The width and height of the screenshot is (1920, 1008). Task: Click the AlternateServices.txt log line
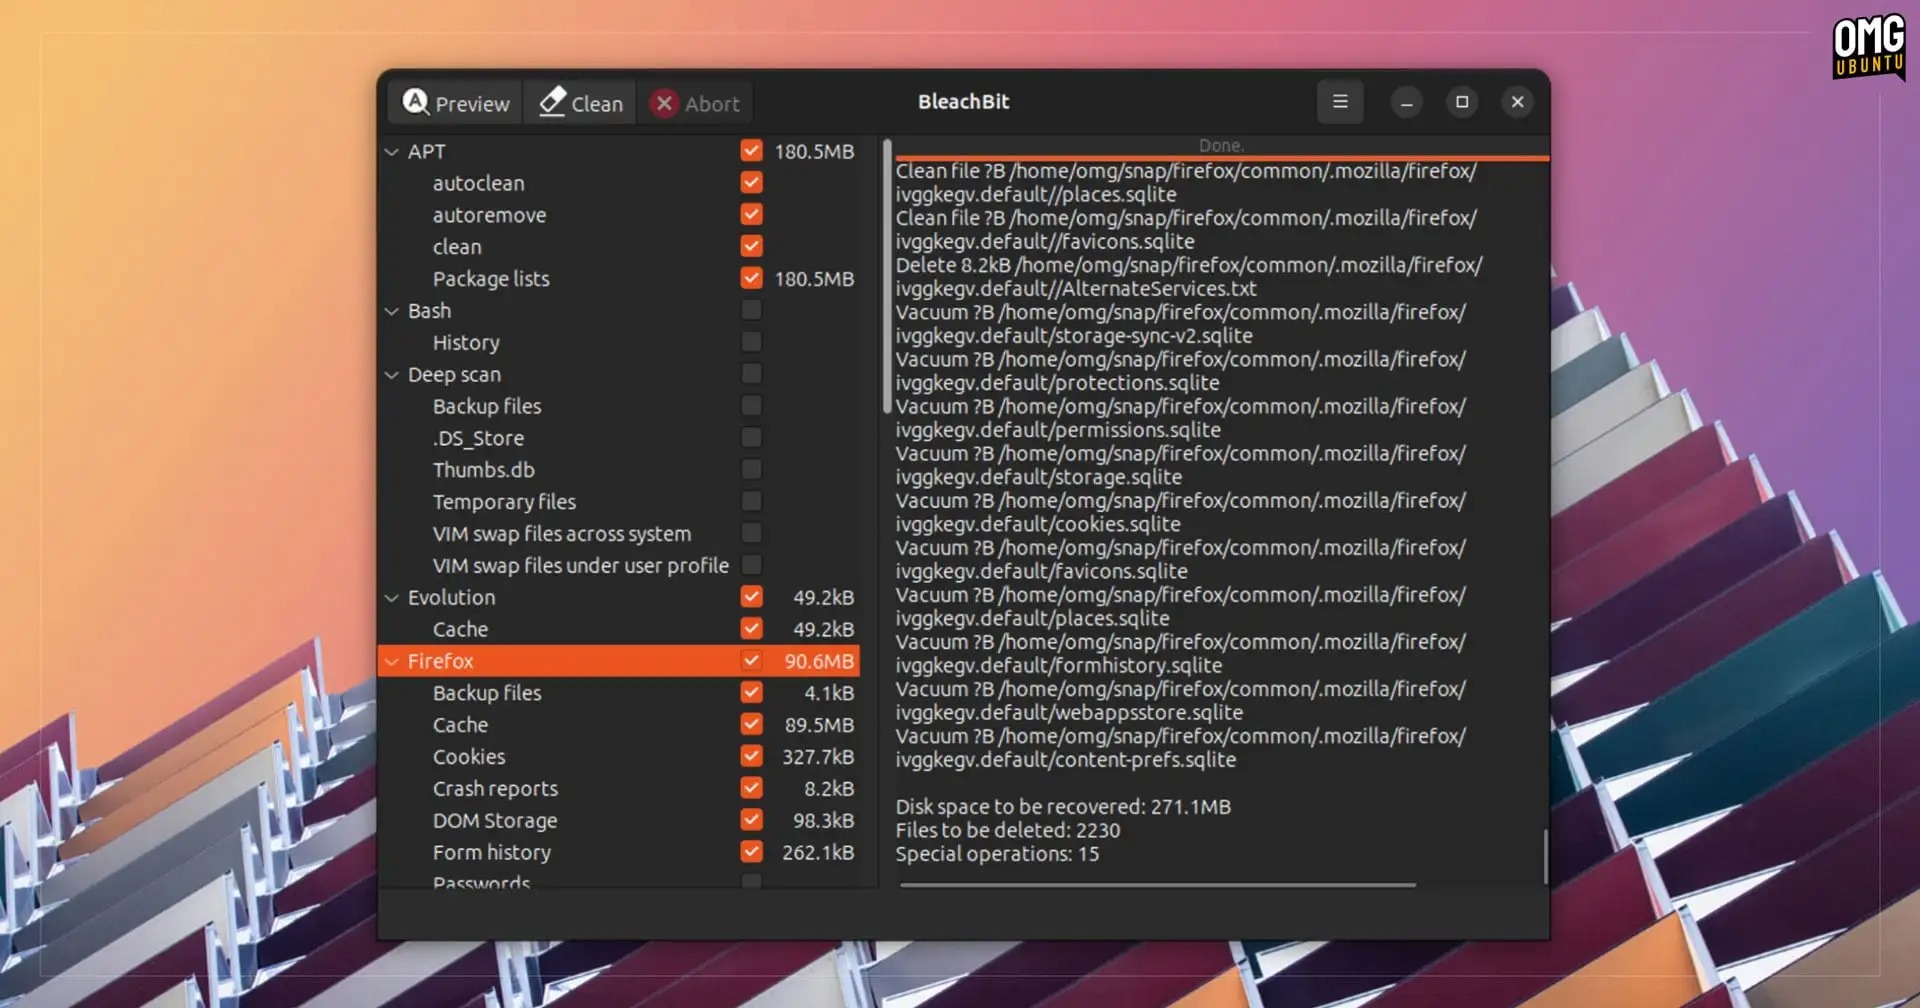coord(1188,277)
